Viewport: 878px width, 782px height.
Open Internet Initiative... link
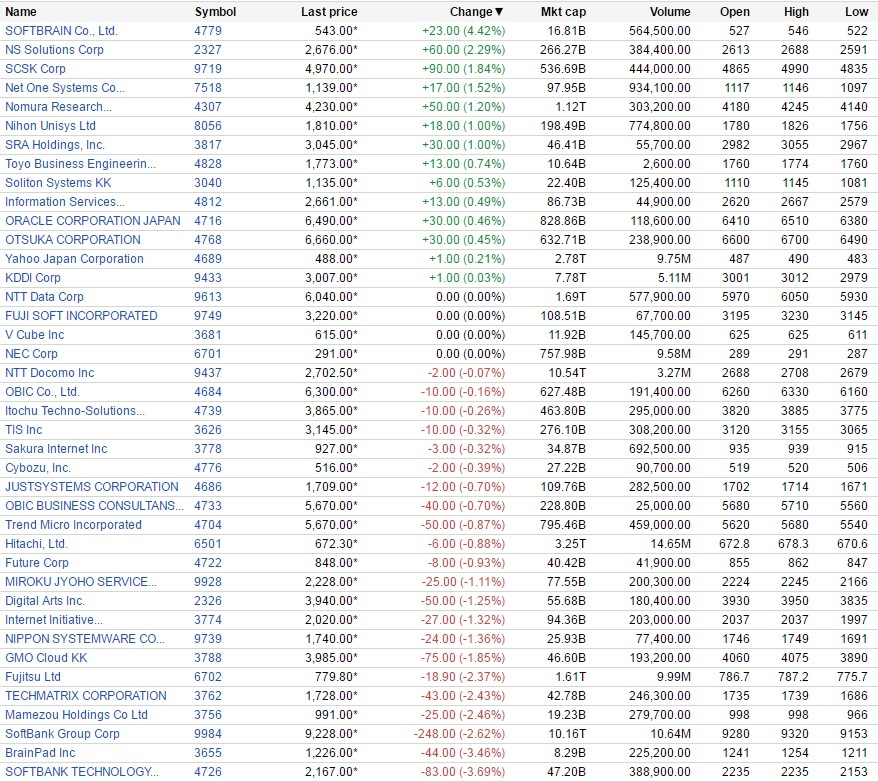54,621
